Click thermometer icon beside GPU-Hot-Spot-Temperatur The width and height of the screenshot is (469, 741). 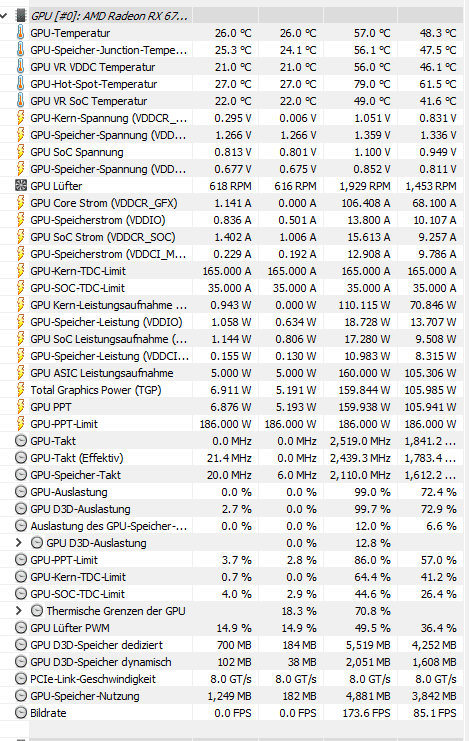click(20, 84)
